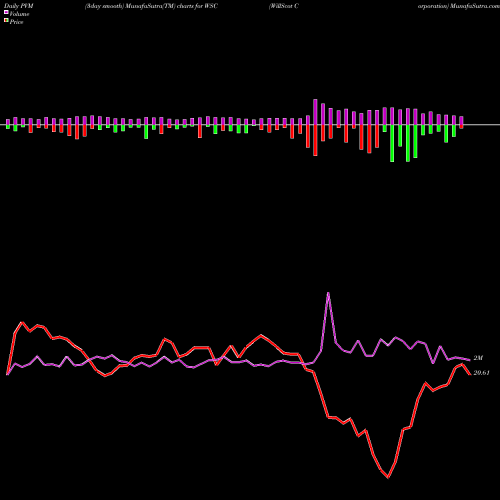This screenshot has width=500, height=500.
Task: Click the lowest point of red price line
Action: [x=388, y=477]
